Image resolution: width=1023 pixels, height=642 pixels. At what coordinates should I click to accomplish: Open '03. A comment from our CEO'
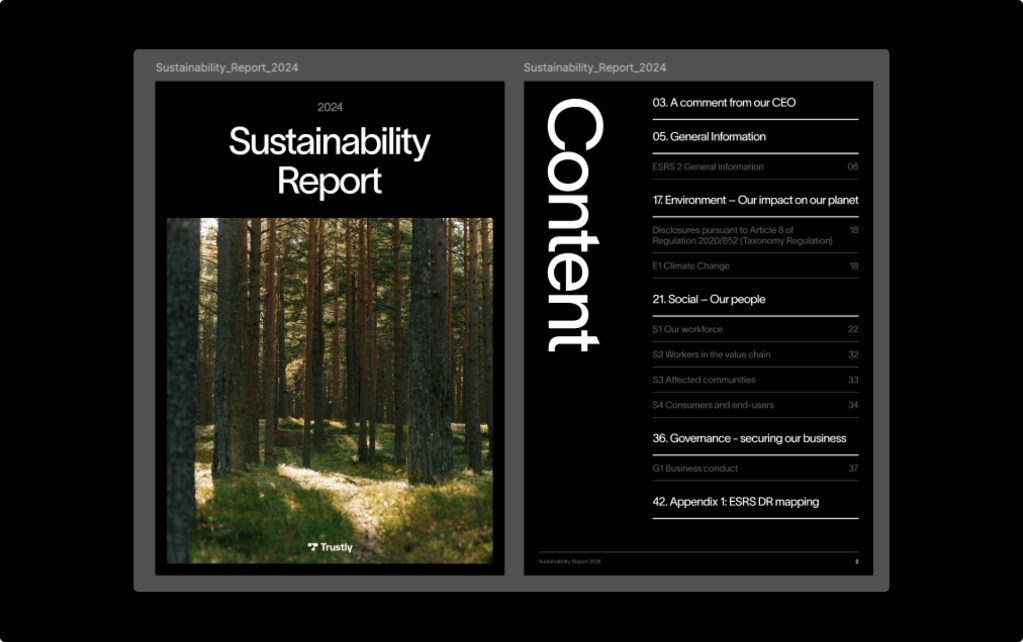(724, 102)
